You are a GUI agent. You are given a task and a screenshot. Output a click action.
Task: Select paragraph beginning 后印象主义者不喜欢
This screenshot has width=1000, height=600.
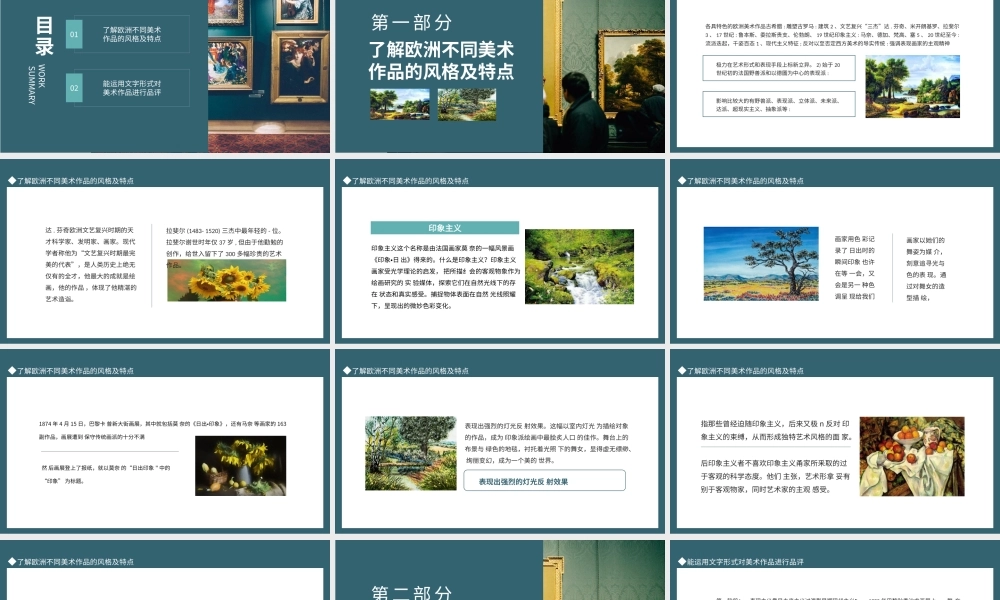tap(775, 476)
